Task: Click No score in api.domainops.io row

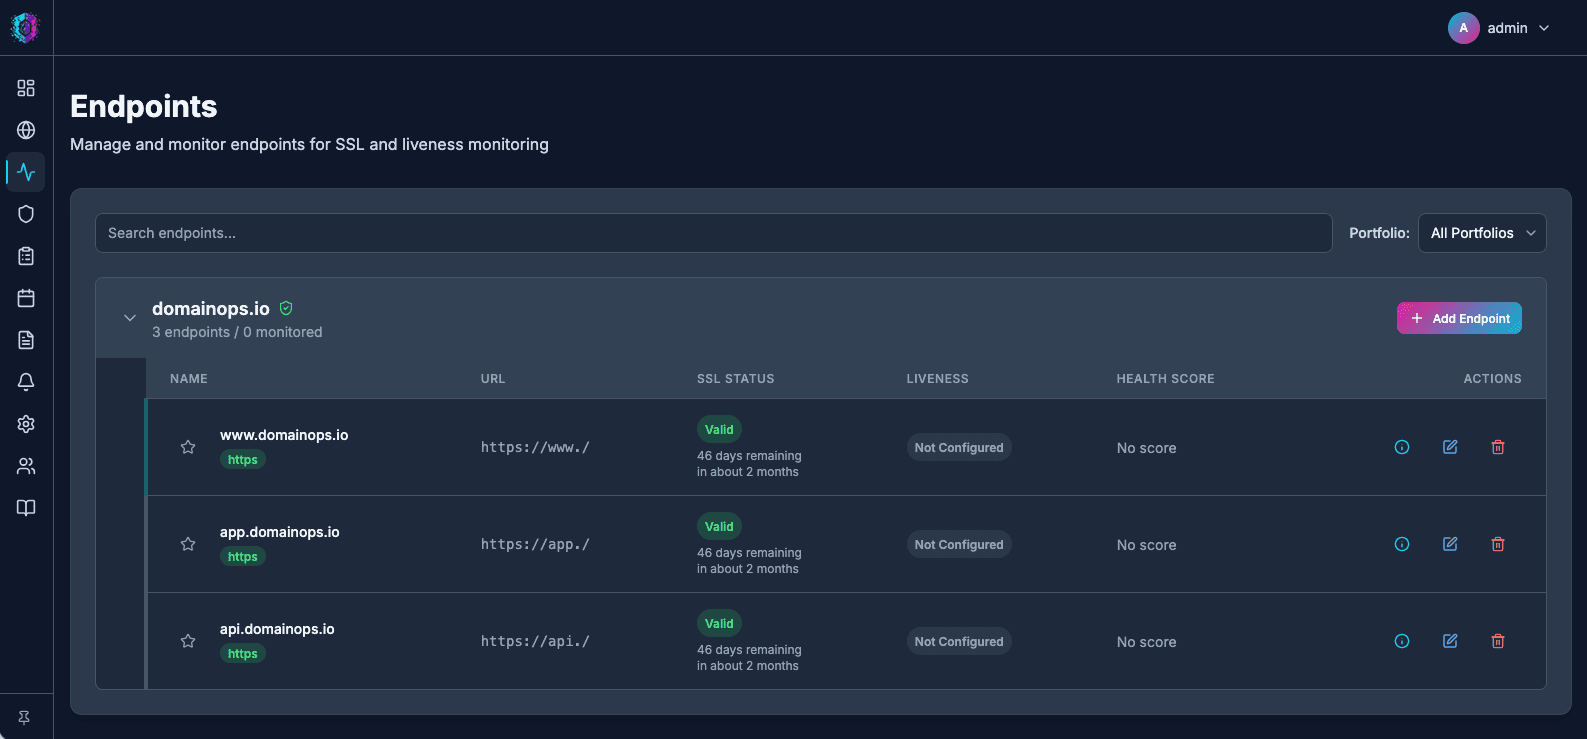Action: [x=1146, y=642]
